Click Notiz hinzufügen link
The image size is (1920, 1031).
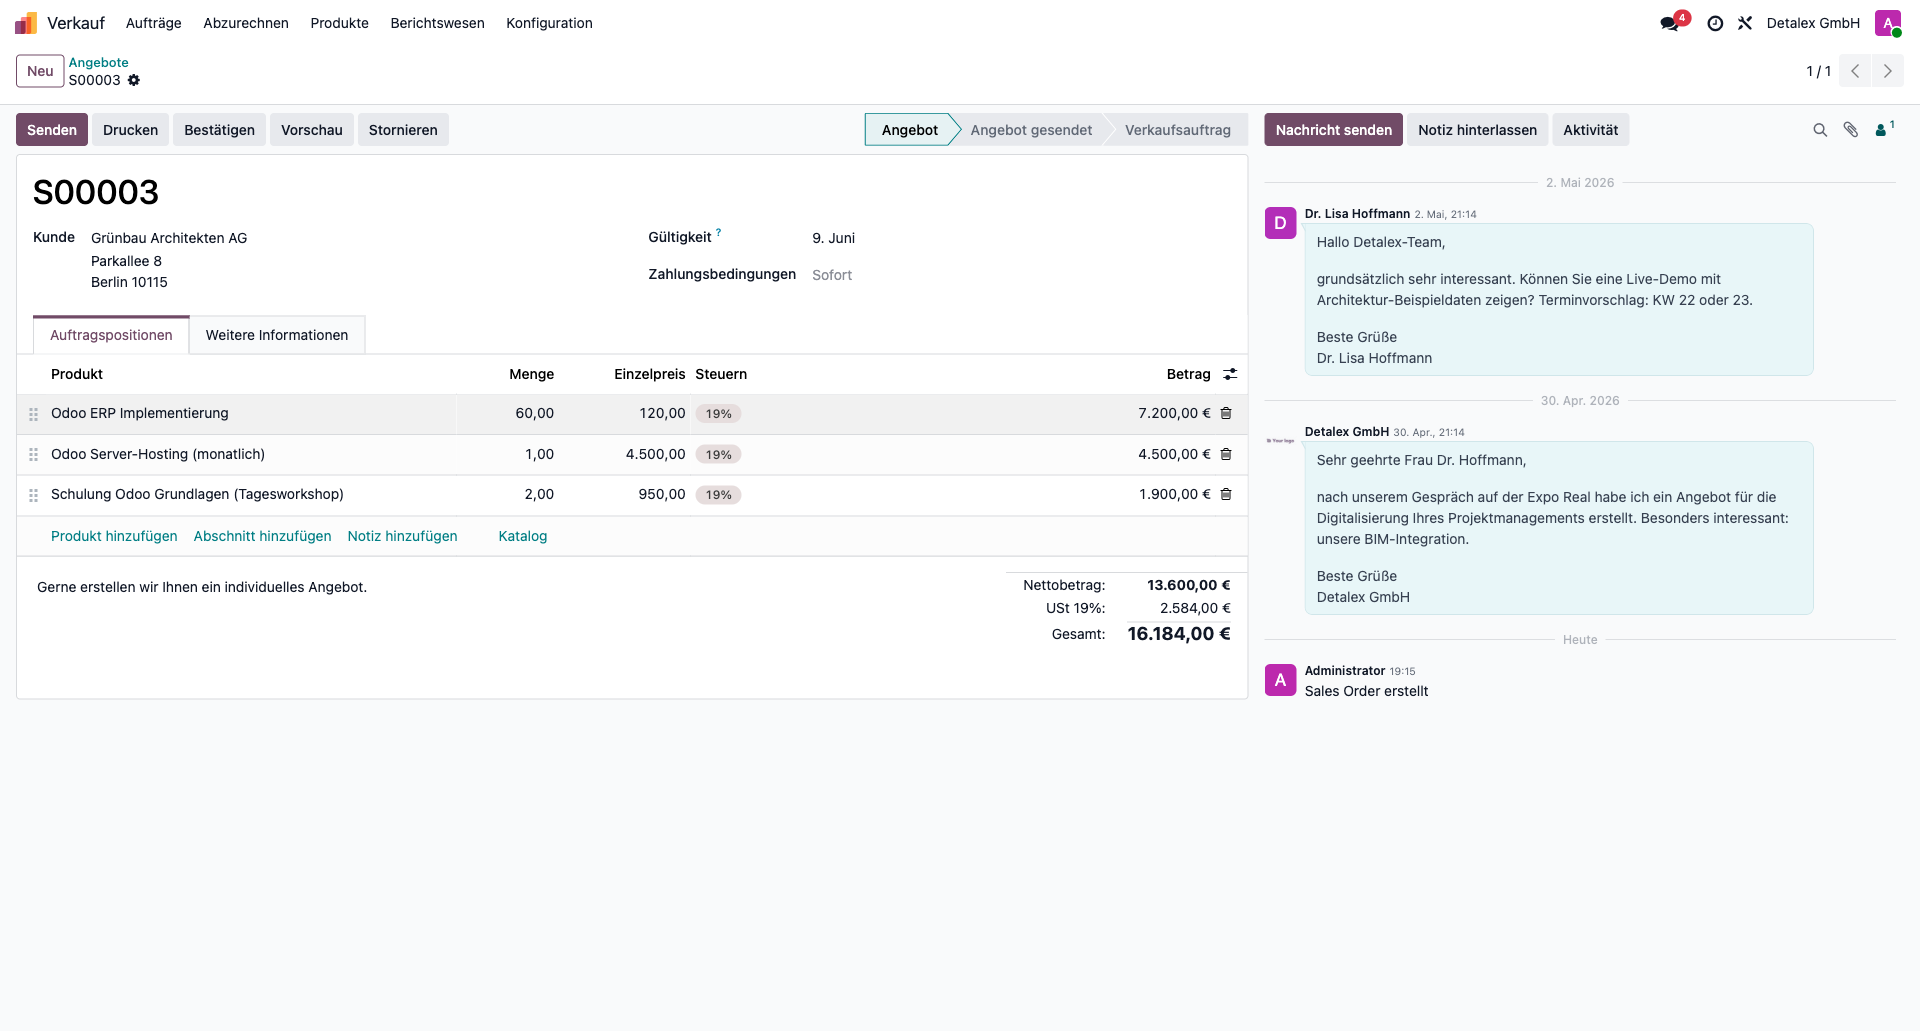(402, 536)
